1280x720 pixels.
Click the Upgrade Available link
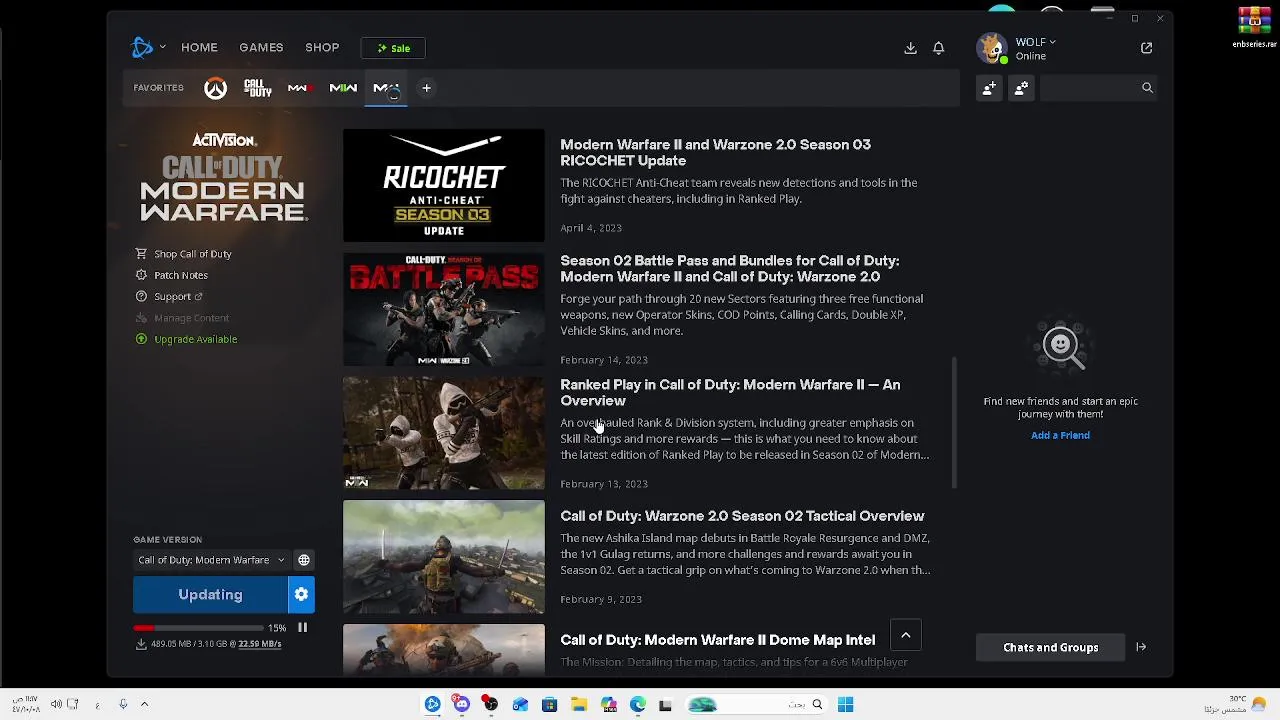(195, 339)
